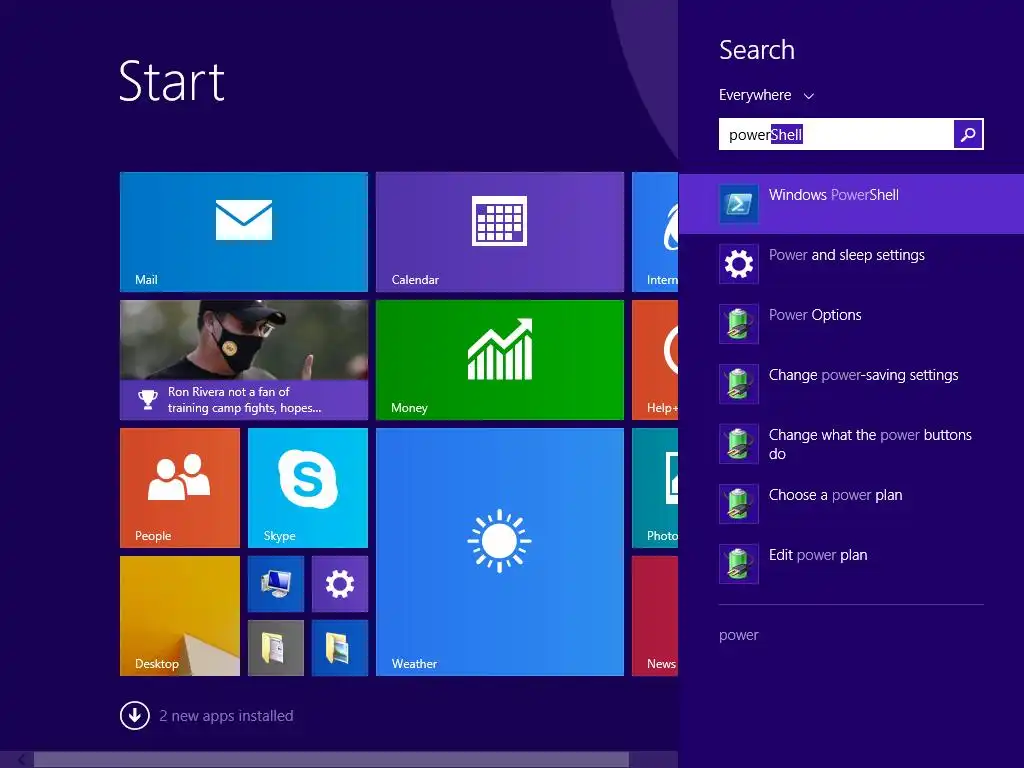Open the Documents folder tile

pos(276,648)
